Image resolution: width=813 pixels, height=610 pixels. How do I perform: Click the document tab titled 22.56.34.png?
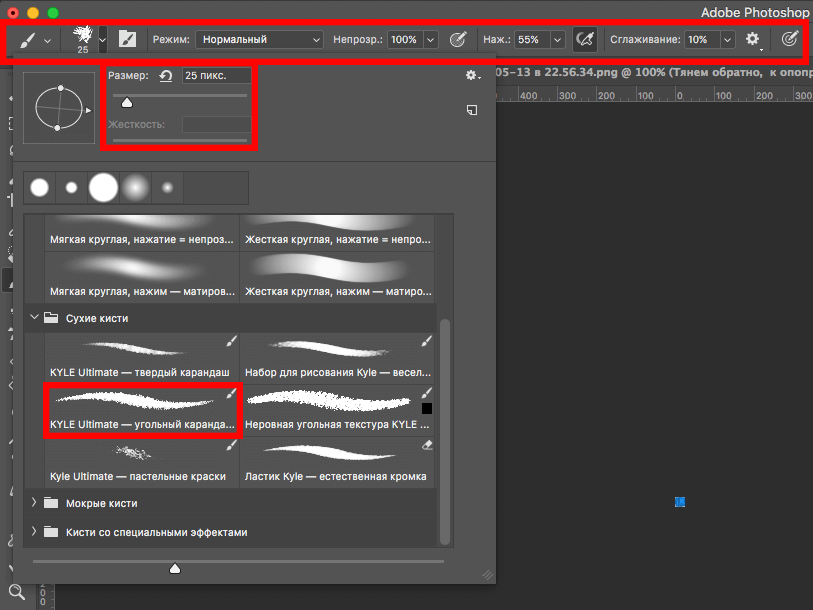tap(654, 72)
